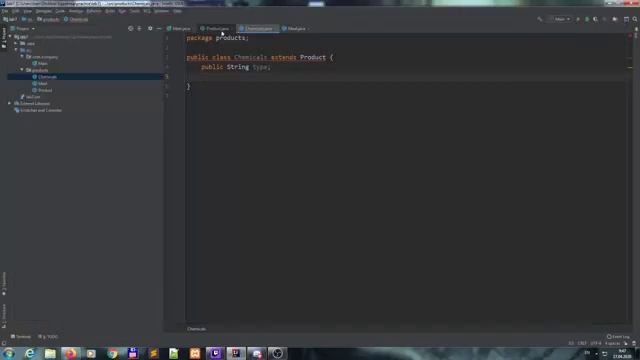This screenshot has width=640, height=360.
Task: Toggle the Favorites tool window side tab
Action: [x=4, y=283]
